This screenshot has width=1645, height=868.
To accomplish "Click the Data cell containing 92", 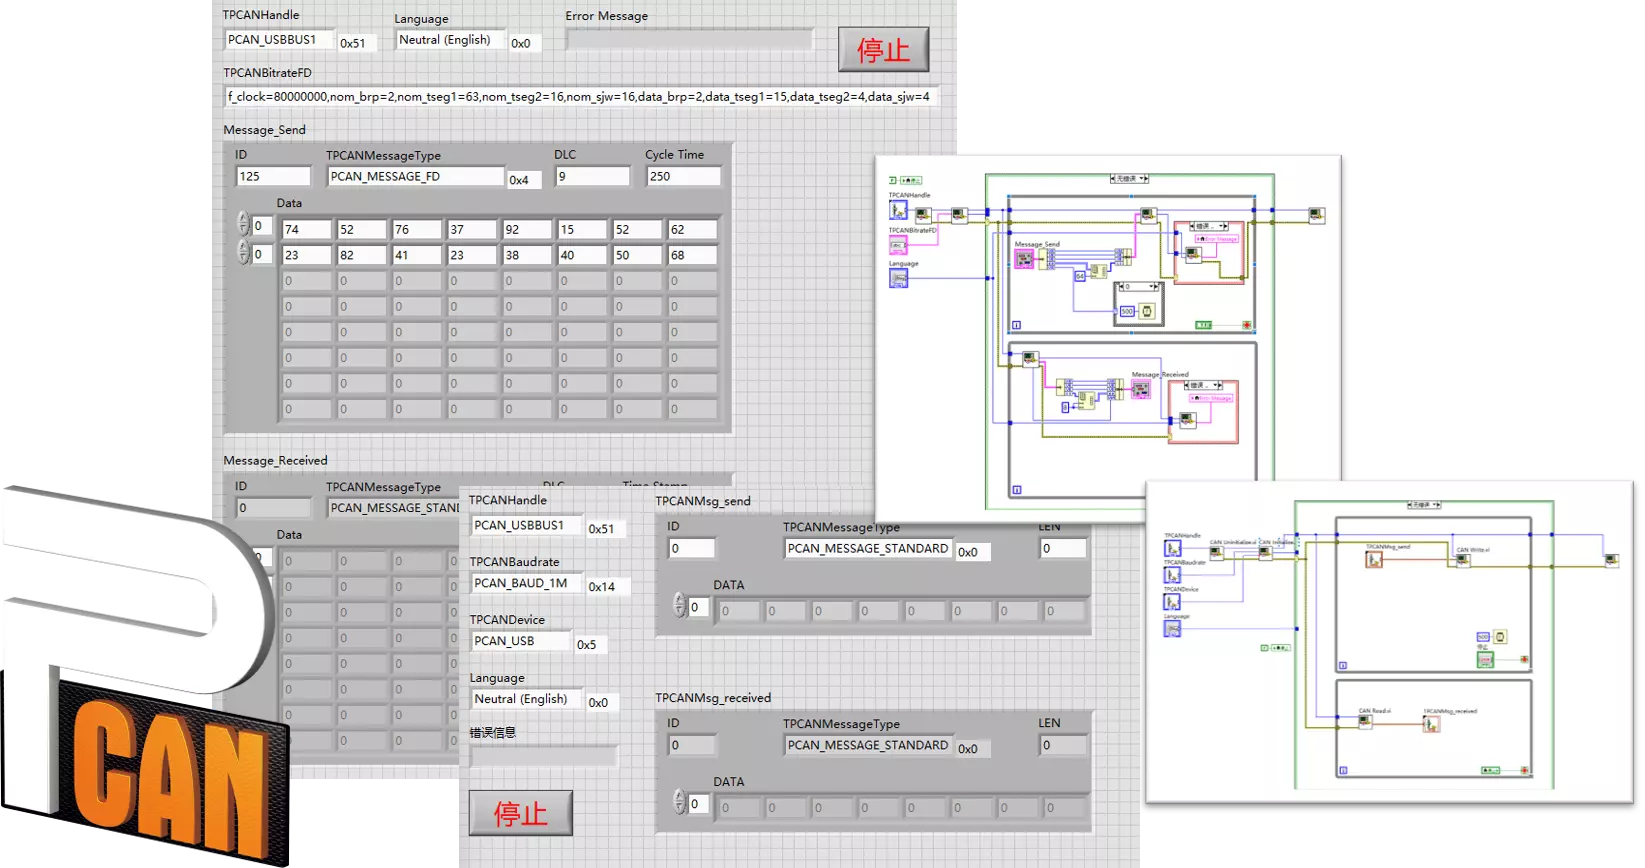I will coord(527,230).
